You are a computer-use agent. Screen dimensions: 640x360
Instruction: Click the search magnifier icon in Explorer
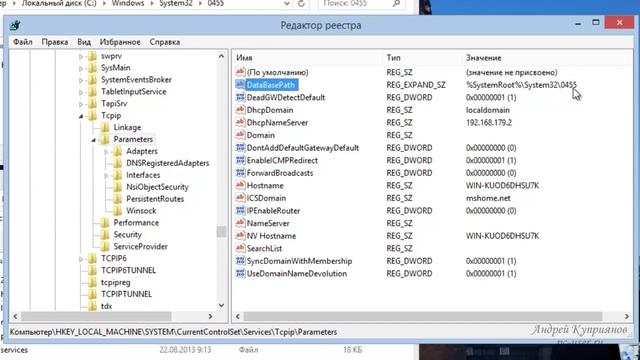pyautogui.click(x=396, y=3)
